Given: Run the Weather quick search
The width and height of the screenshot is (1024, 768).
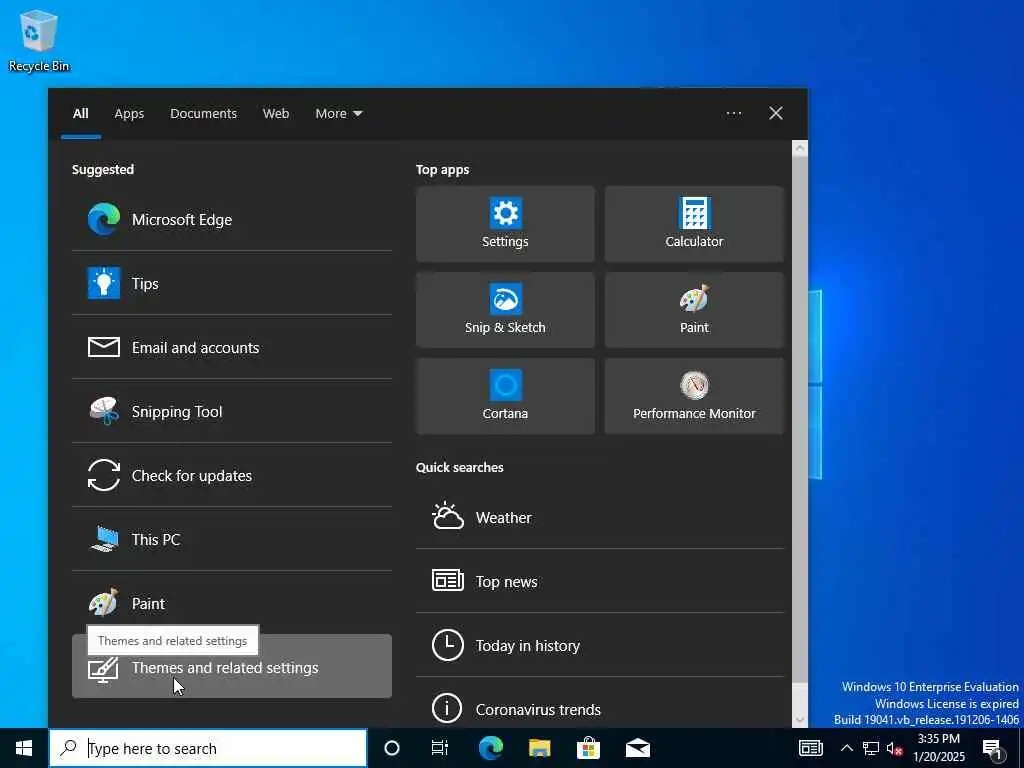Looking at the screenshot, I should (600, 517).
